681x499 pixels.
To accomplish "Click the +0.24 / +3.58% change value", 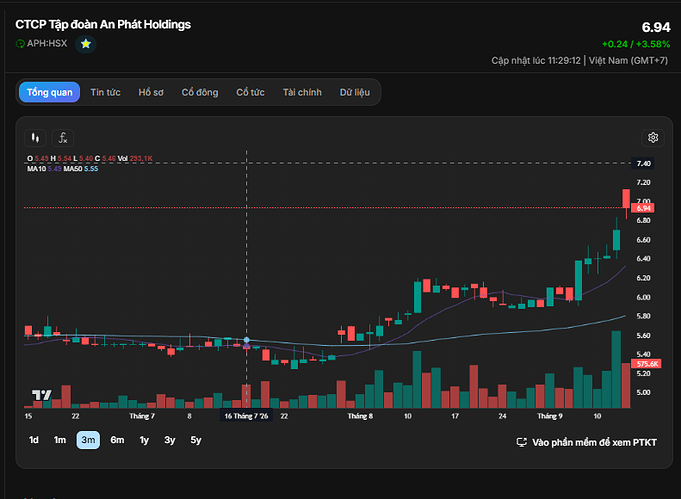I will 636,44.
